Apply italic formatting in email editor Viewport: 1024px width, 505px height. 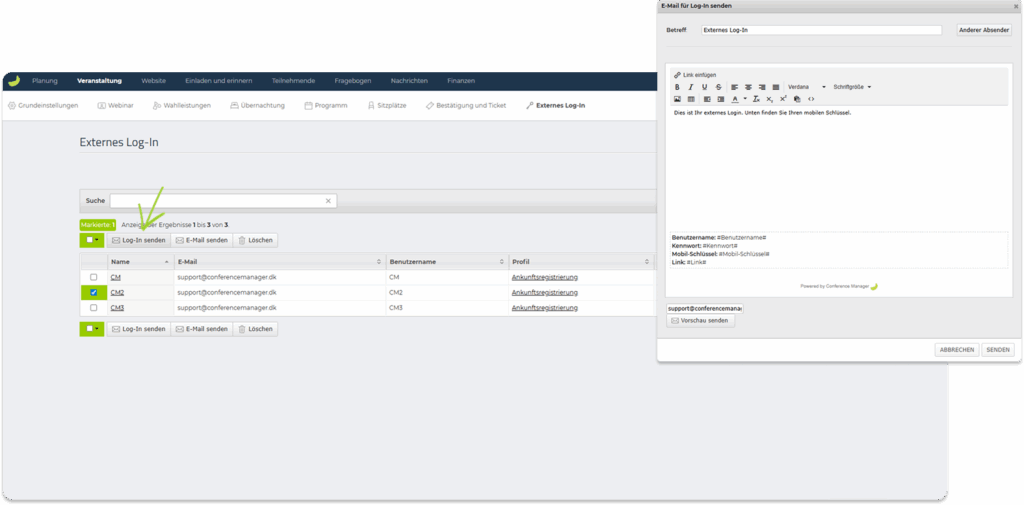691,87
